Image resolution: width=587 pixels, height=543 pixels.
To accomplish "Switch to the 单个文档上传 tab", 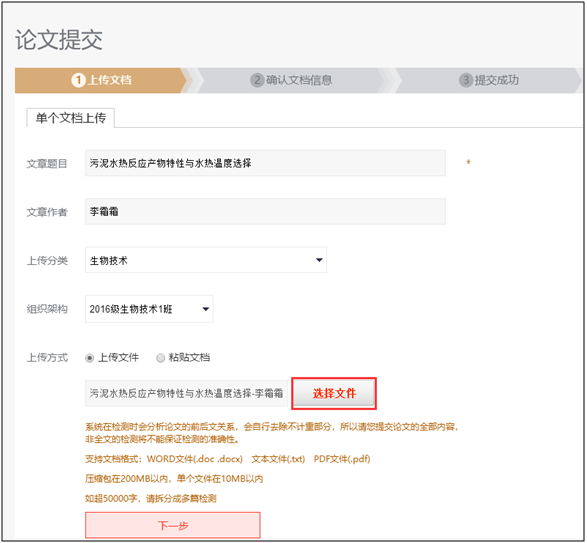I will [x=71, y=118].
